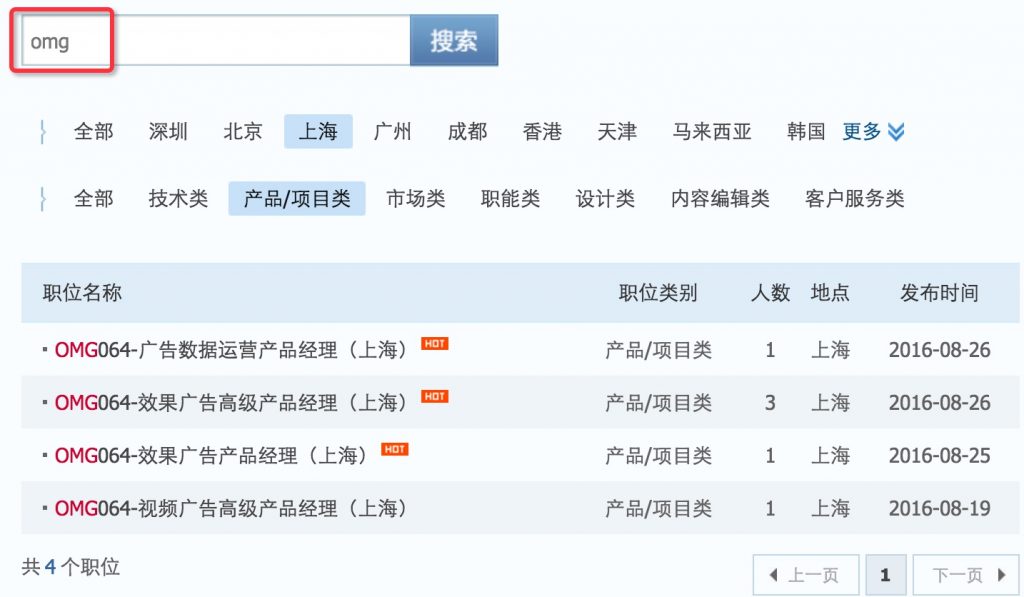Select 客户服务类 category filter
Image resolution: width=1024 pixels, height=597 pixels.
854,199
